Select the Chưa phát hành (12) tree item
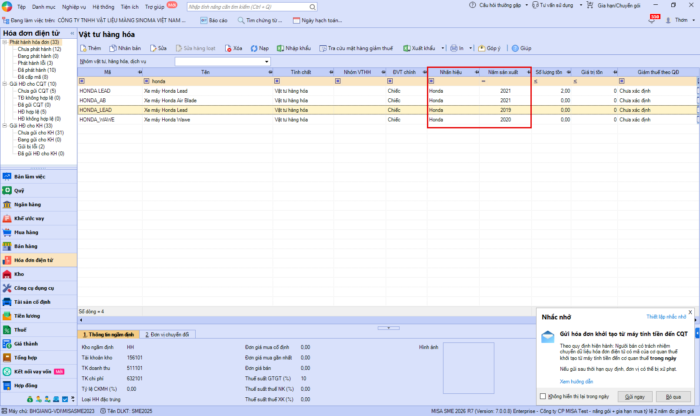Viewport: 700px width, 416px height. pyautogui.click(x=39, y=49)
